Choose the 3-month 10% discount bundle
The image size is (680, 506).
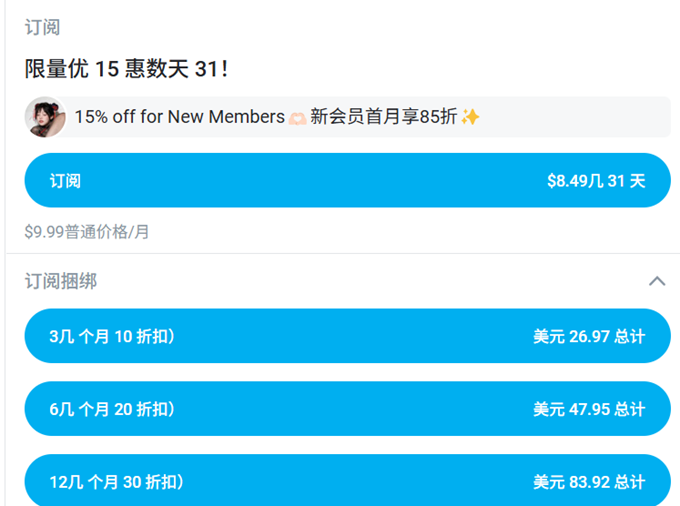(347, 336)
